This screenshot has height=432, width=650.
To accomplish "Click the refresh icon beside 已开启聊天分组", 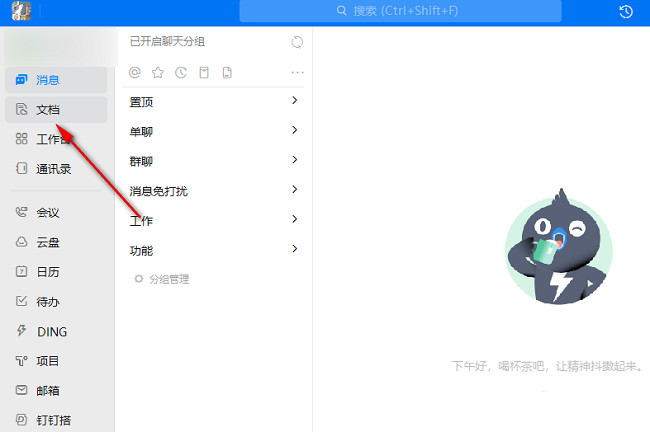I will coord(297,42).
